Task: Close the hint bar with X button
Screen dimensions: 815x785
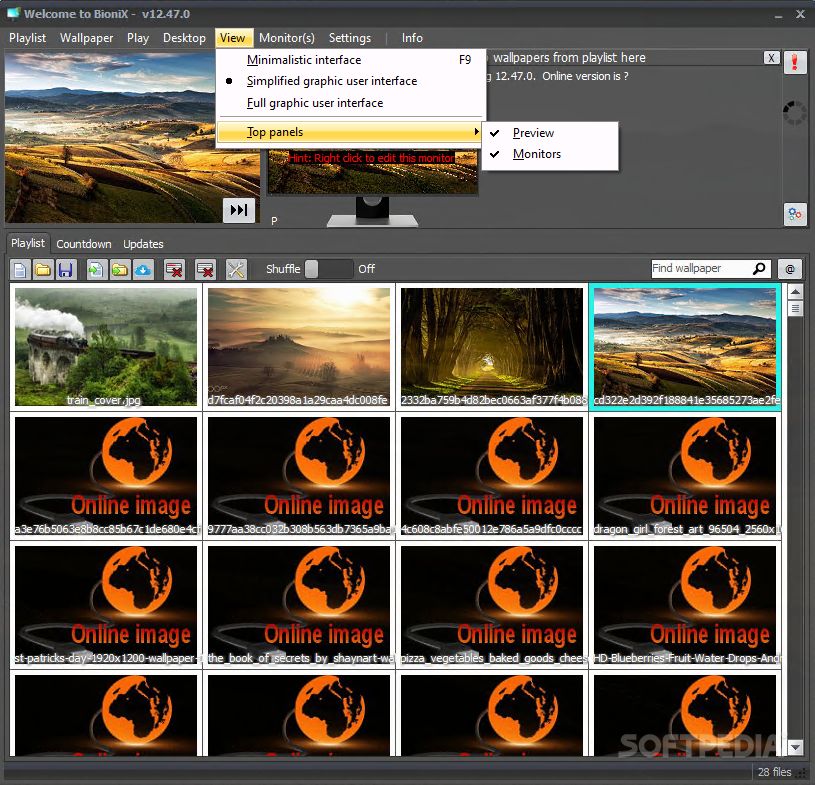Action: click(x=771, y=58)
